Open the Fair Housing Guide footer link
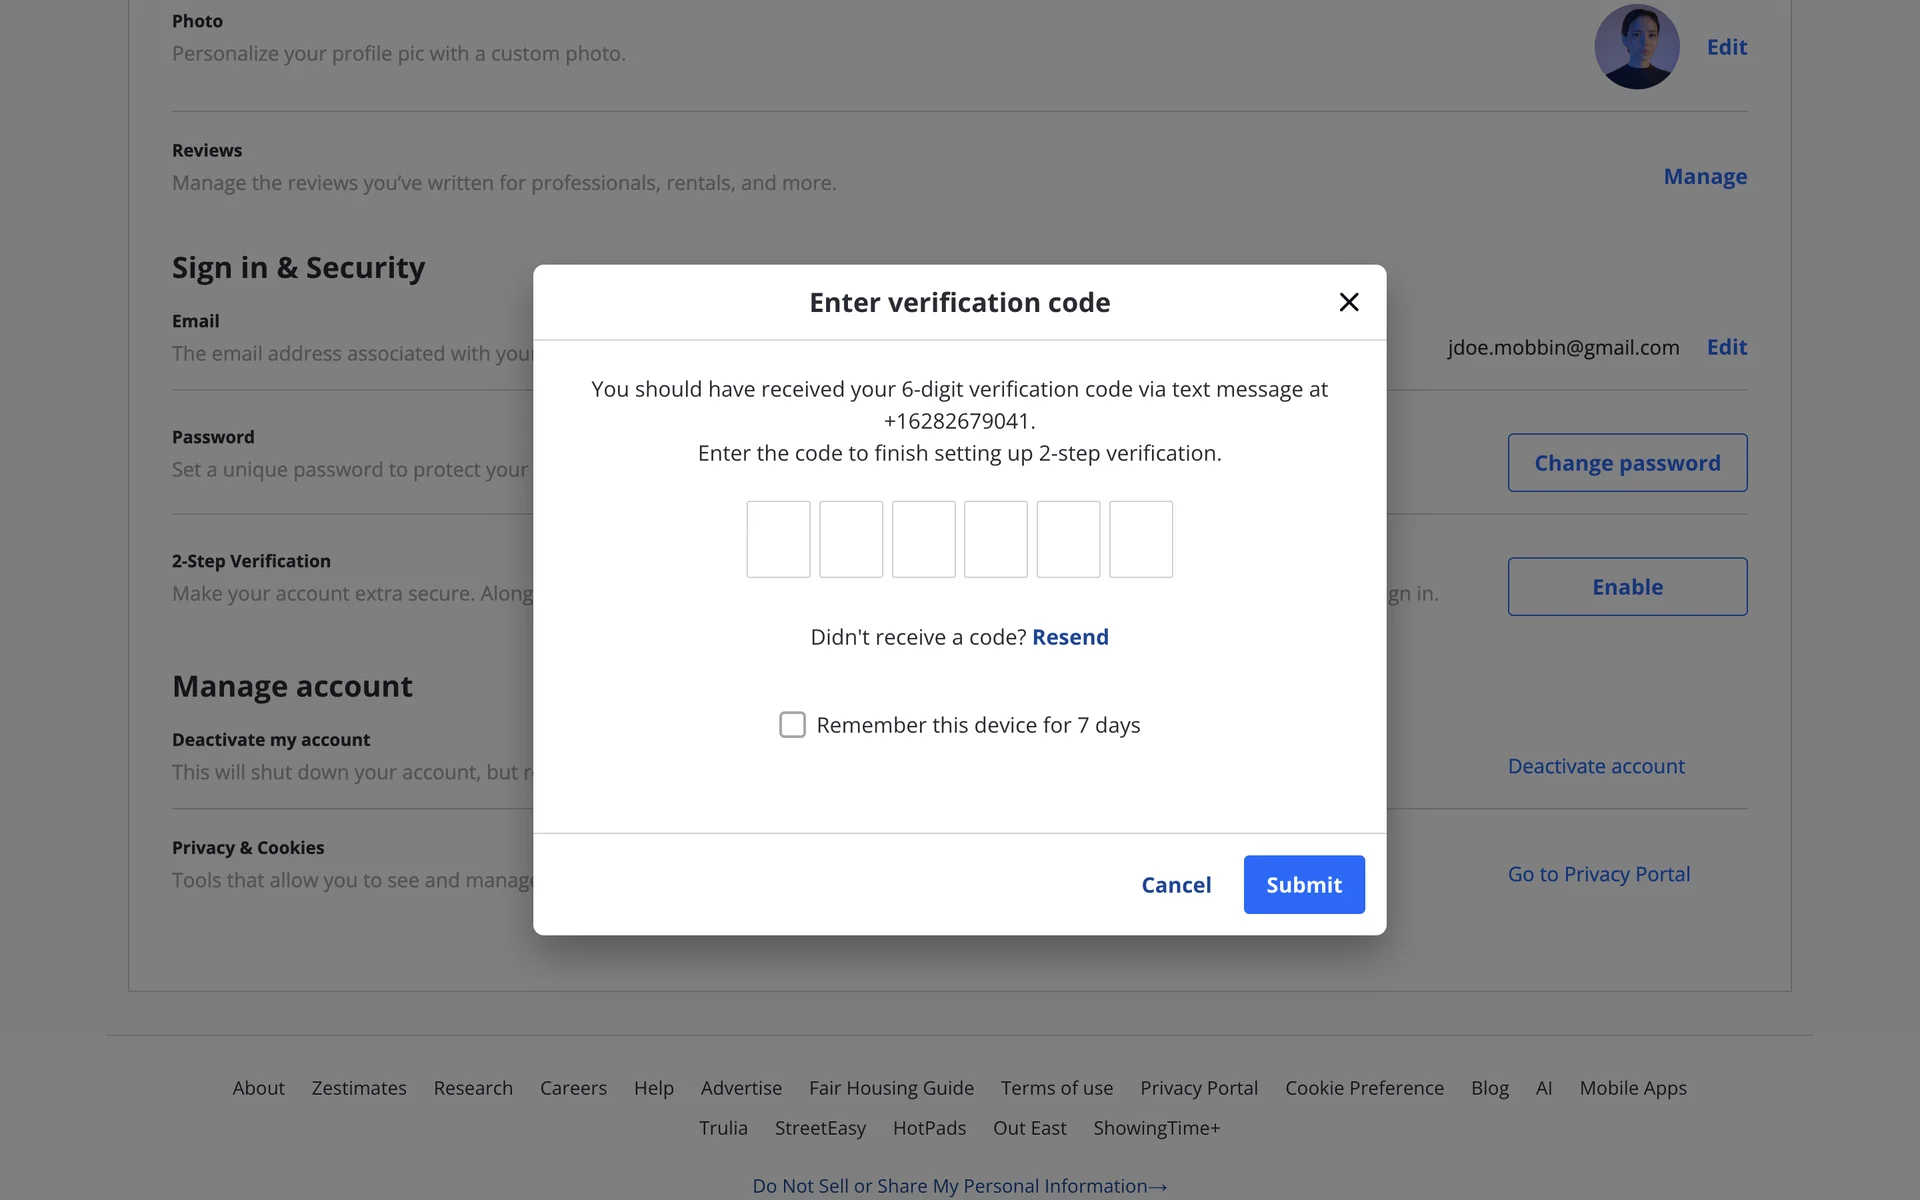1920x1200 pixels. click(891, 1088)
